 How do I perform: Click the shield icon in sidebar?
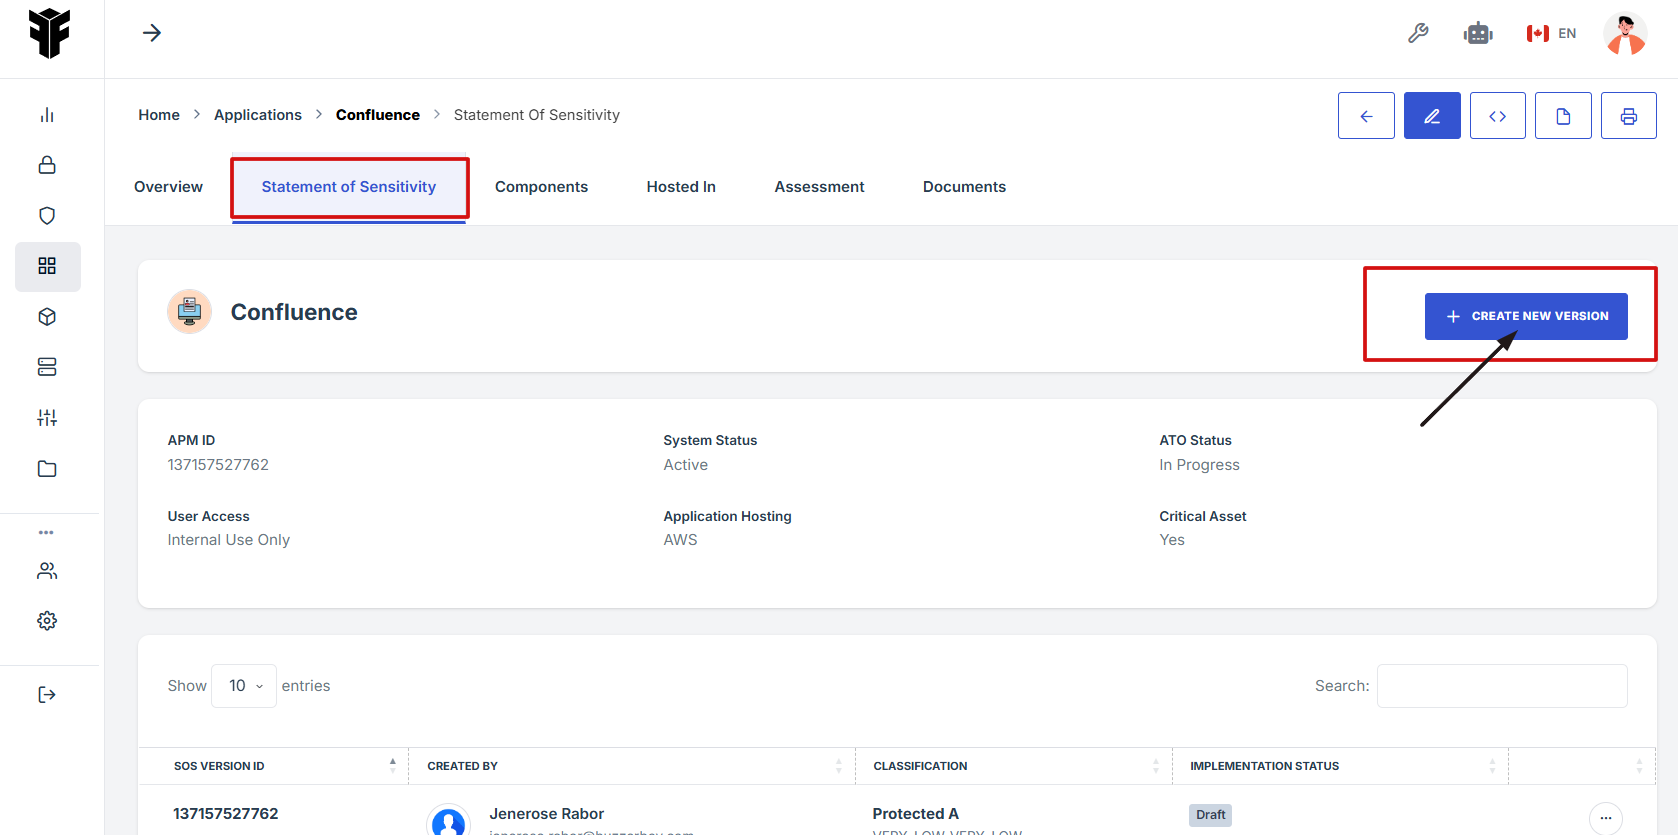[47, 216]
